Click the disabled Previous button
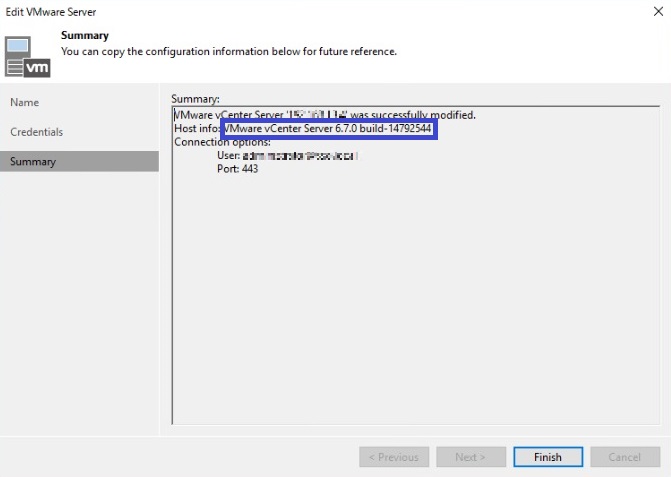The height and width of the screenshot is (477, 671). click(x=394, y=457)
